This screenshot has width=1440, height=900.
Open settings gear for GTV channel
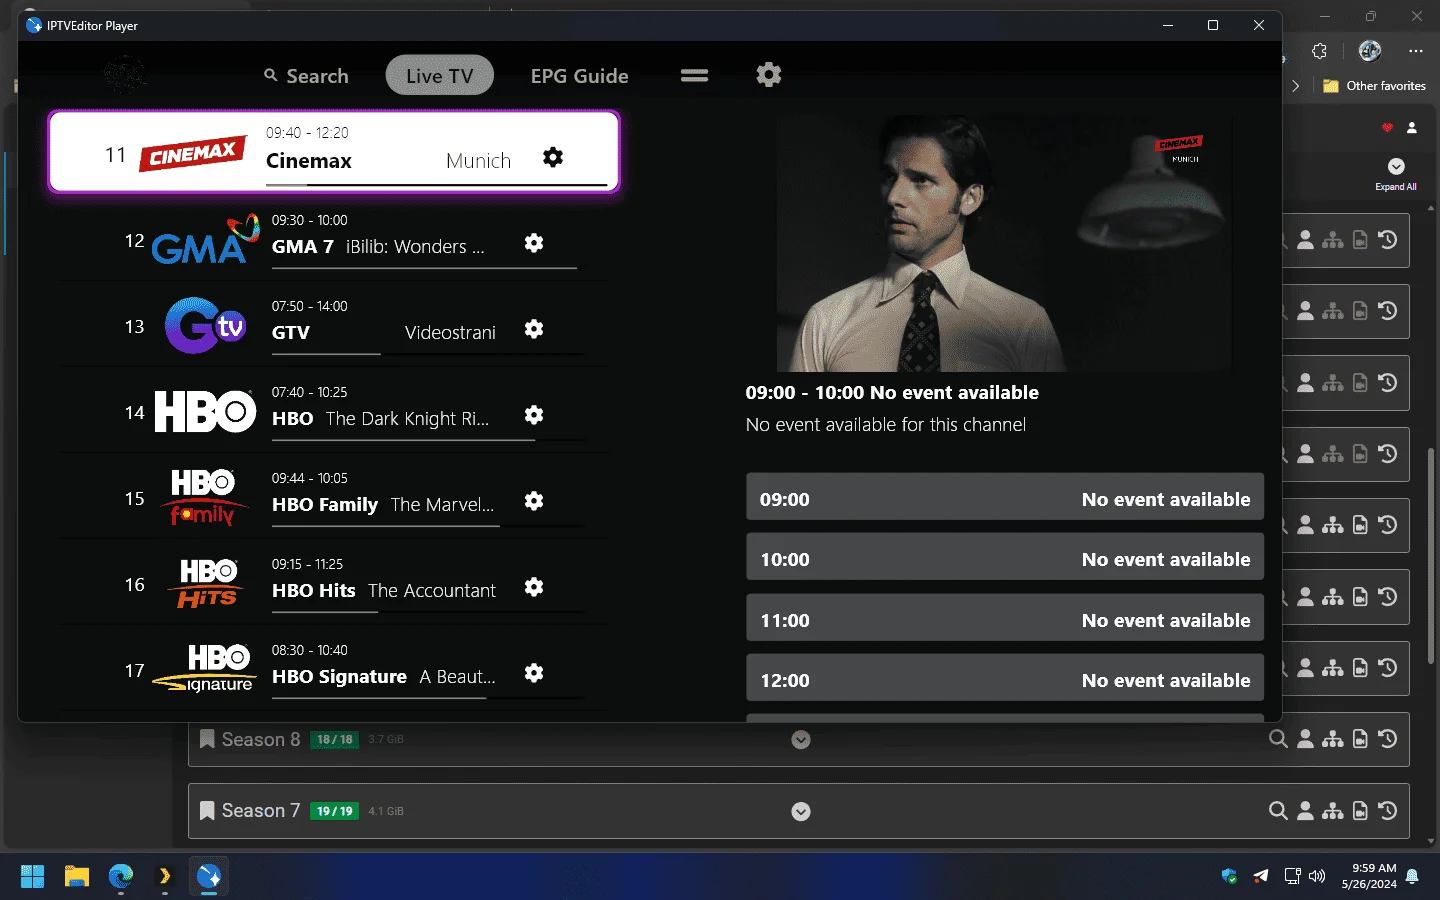(x=534, y=329)
